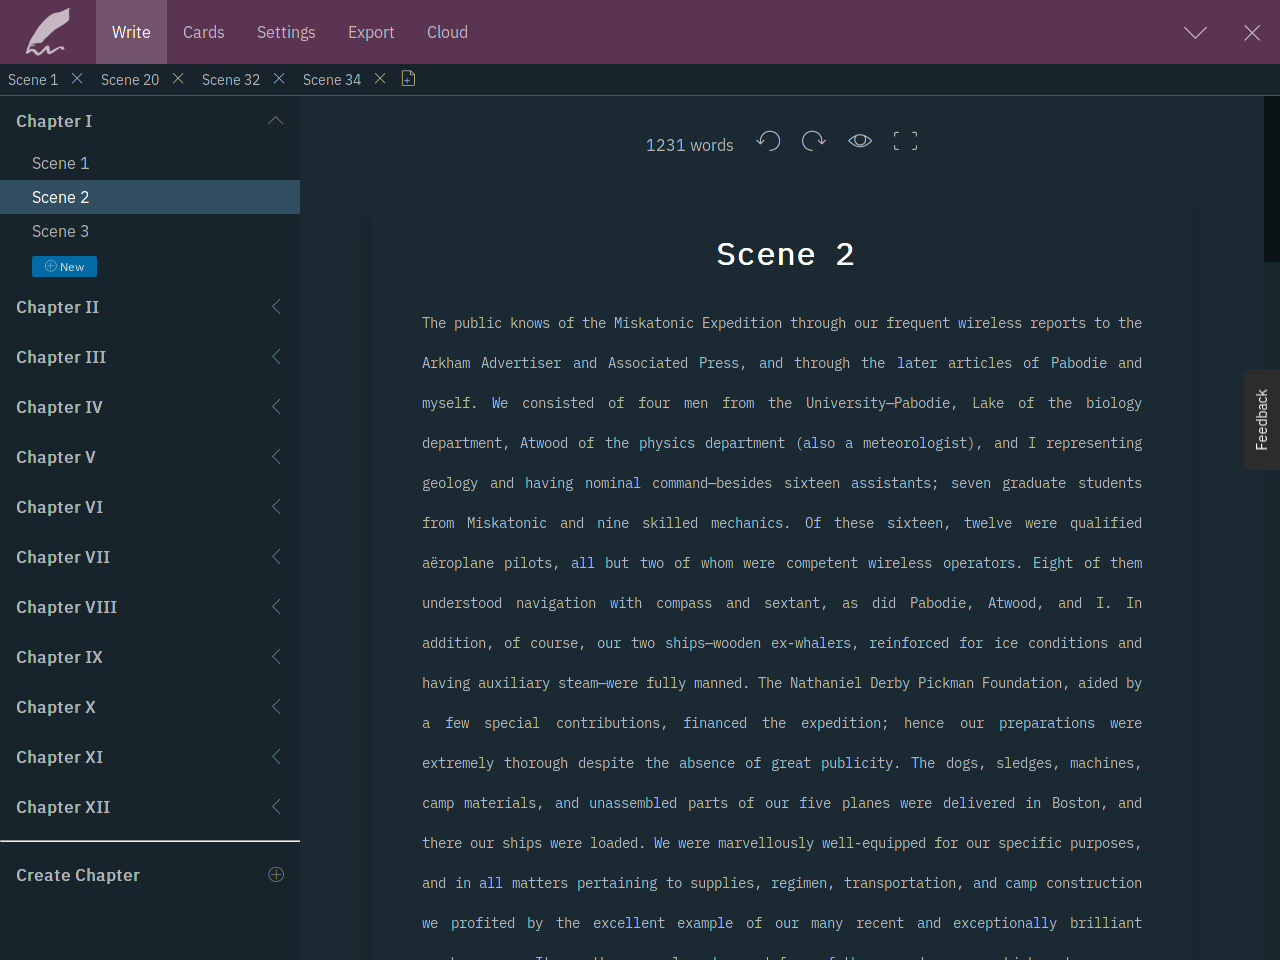Click the Chapter XII label

point(63,807)
